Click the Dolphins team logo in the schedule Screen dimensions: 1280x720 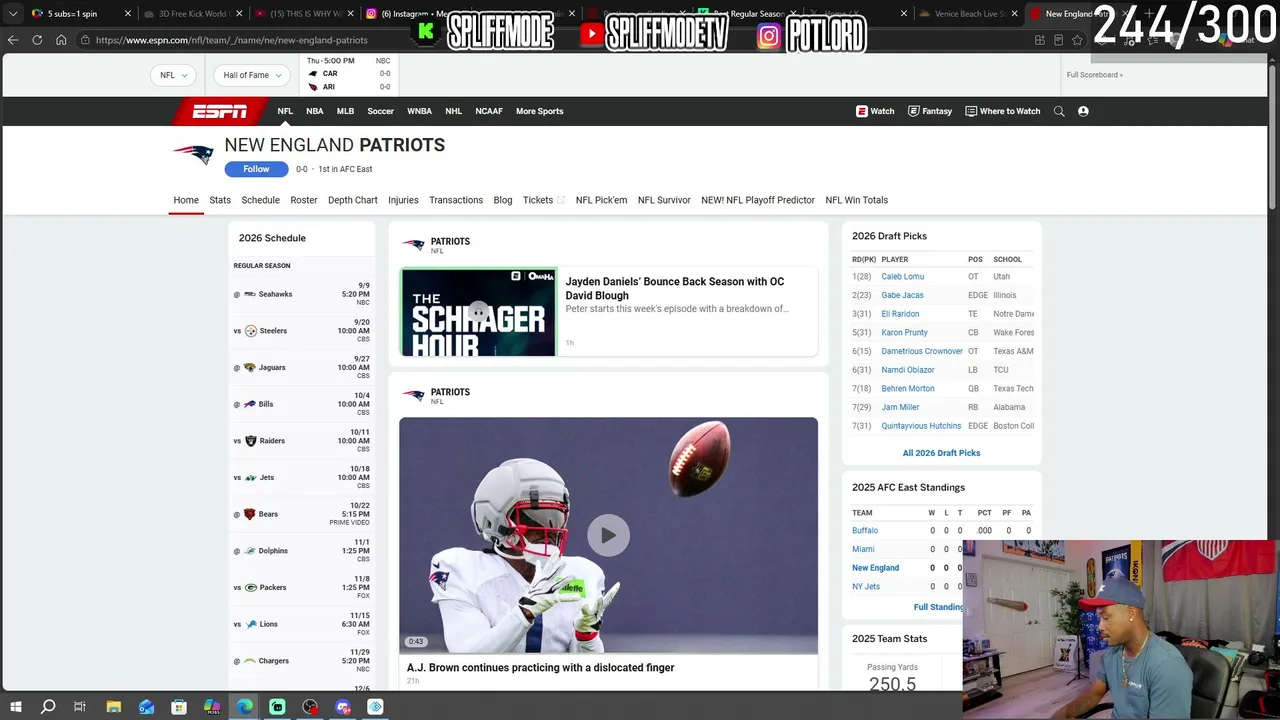point(250,551)
